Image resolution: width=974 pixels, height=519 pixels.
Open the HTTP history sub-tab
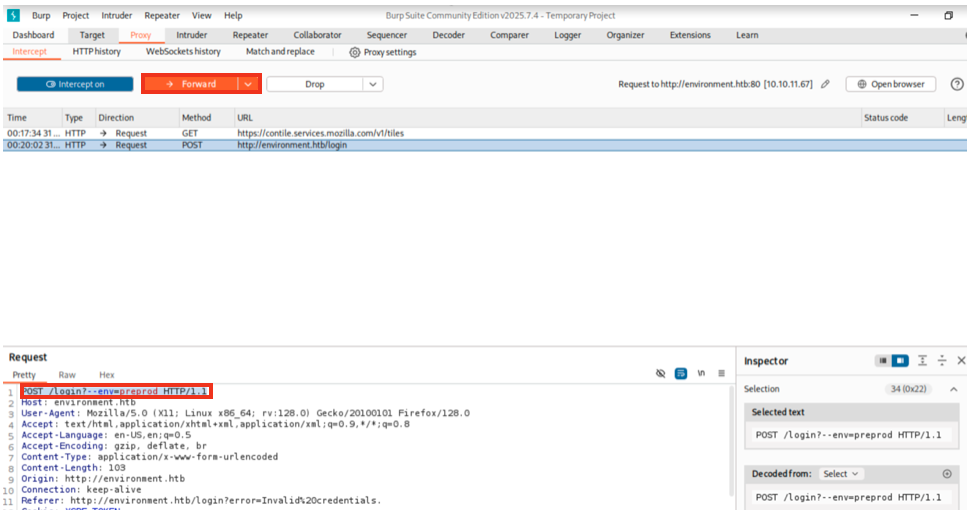tap(96, 52)
